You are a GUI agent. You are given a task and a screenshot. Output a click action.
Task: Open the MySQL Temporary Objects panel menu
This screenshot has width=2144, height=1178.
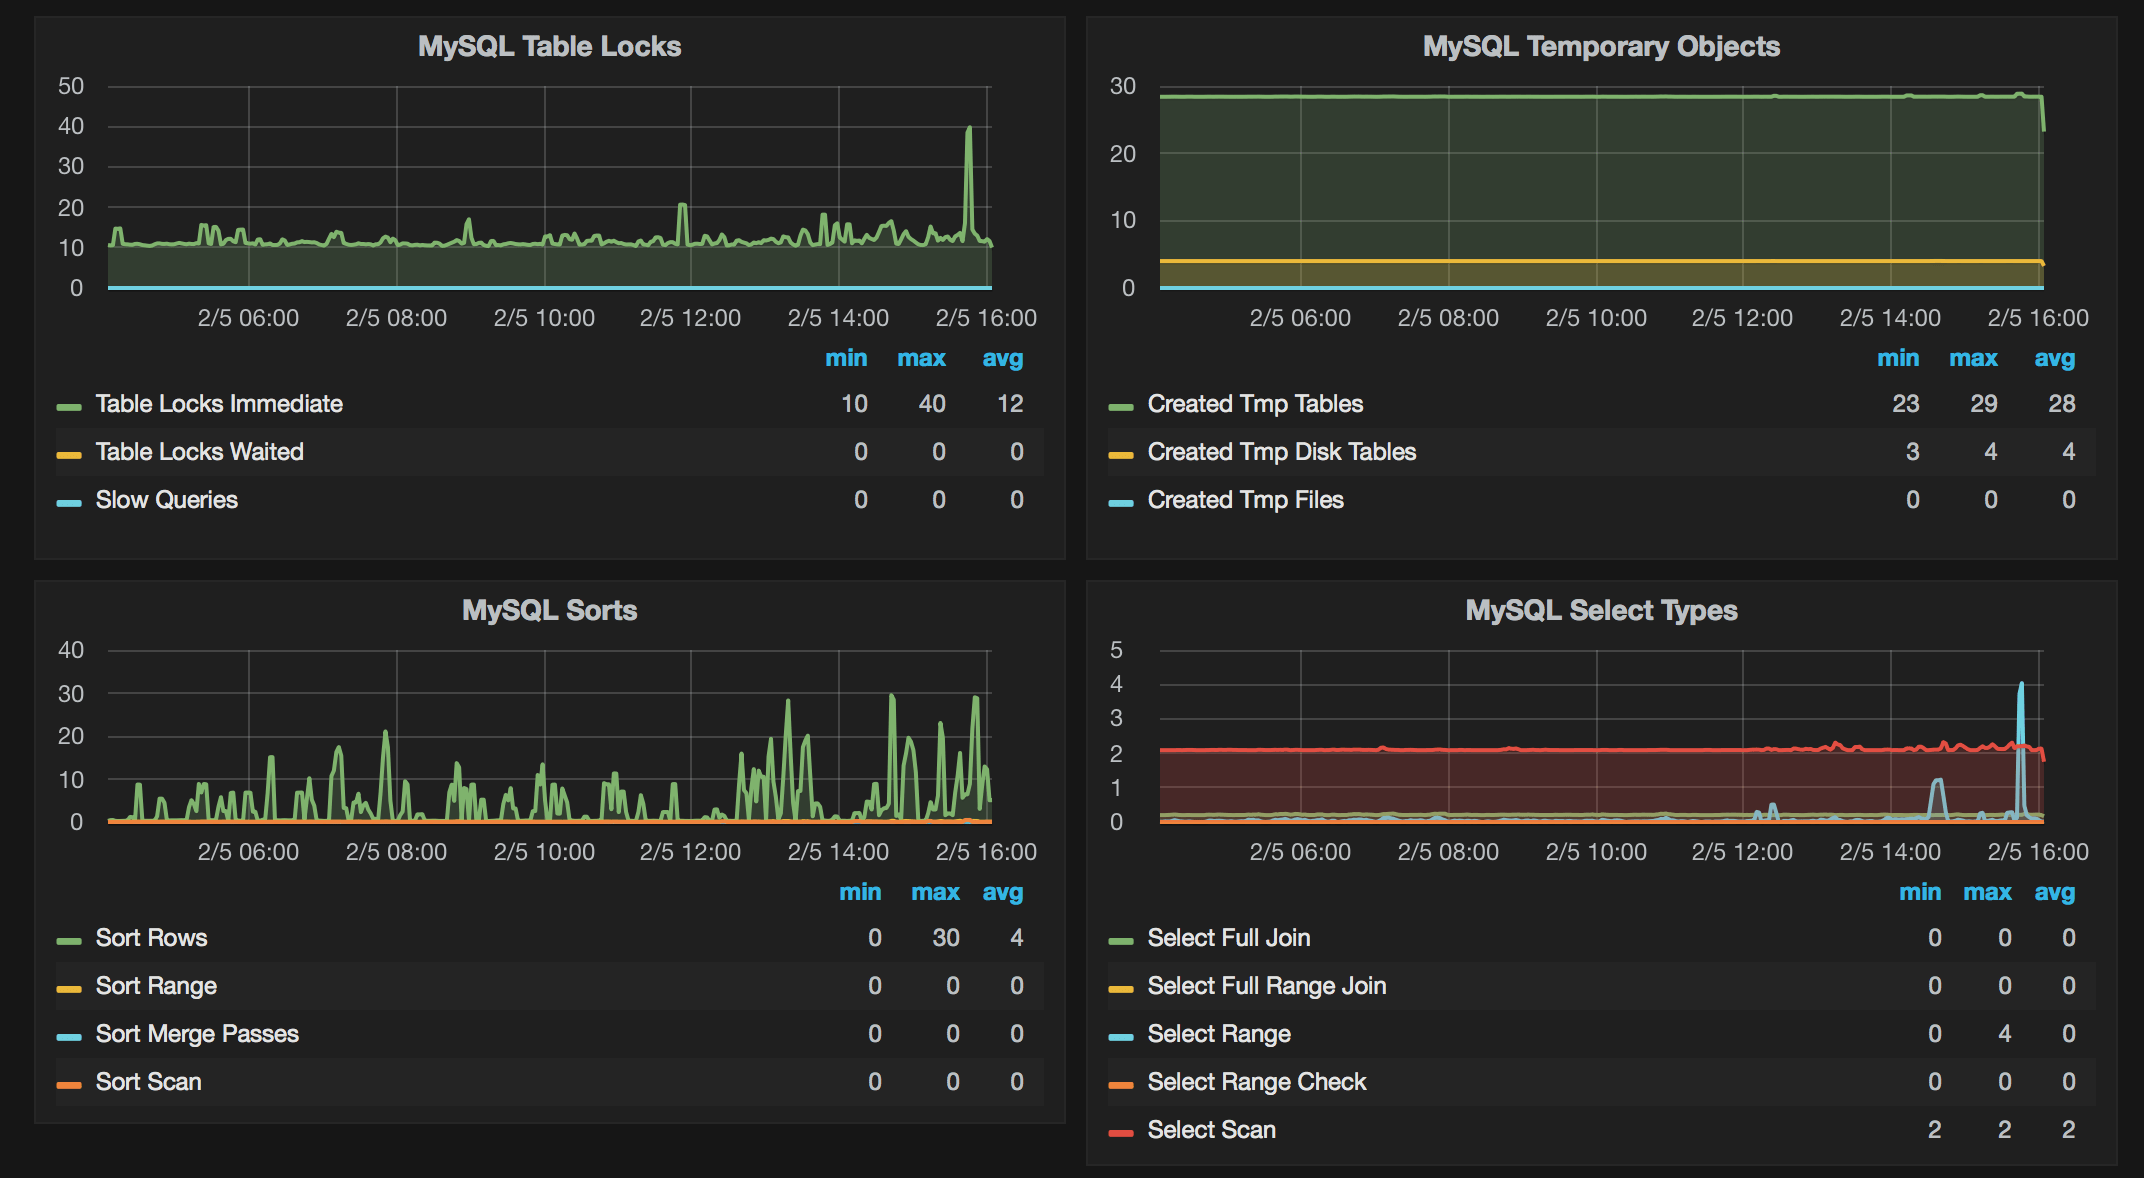pyautogui.click(x=1601, y=46)
